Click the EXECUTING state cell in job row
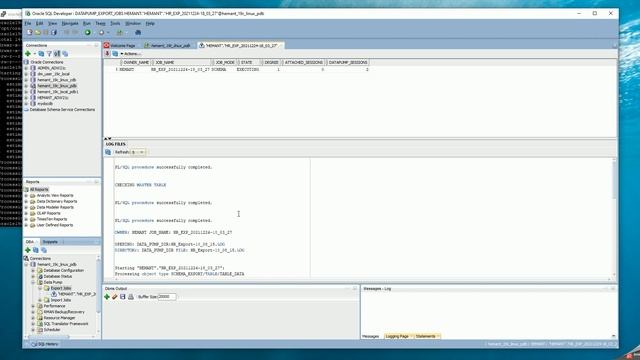 (248, 69)
